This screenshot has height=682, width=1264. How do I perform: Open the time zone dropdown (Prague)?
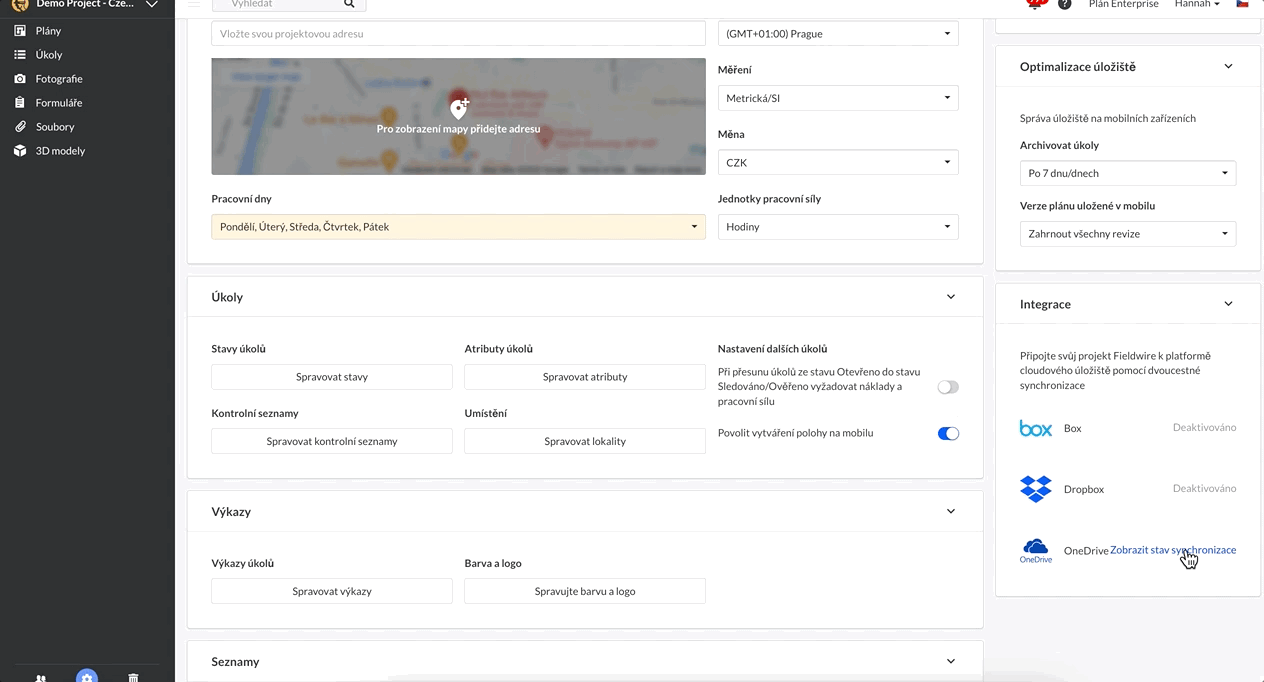tap(838, 34)
